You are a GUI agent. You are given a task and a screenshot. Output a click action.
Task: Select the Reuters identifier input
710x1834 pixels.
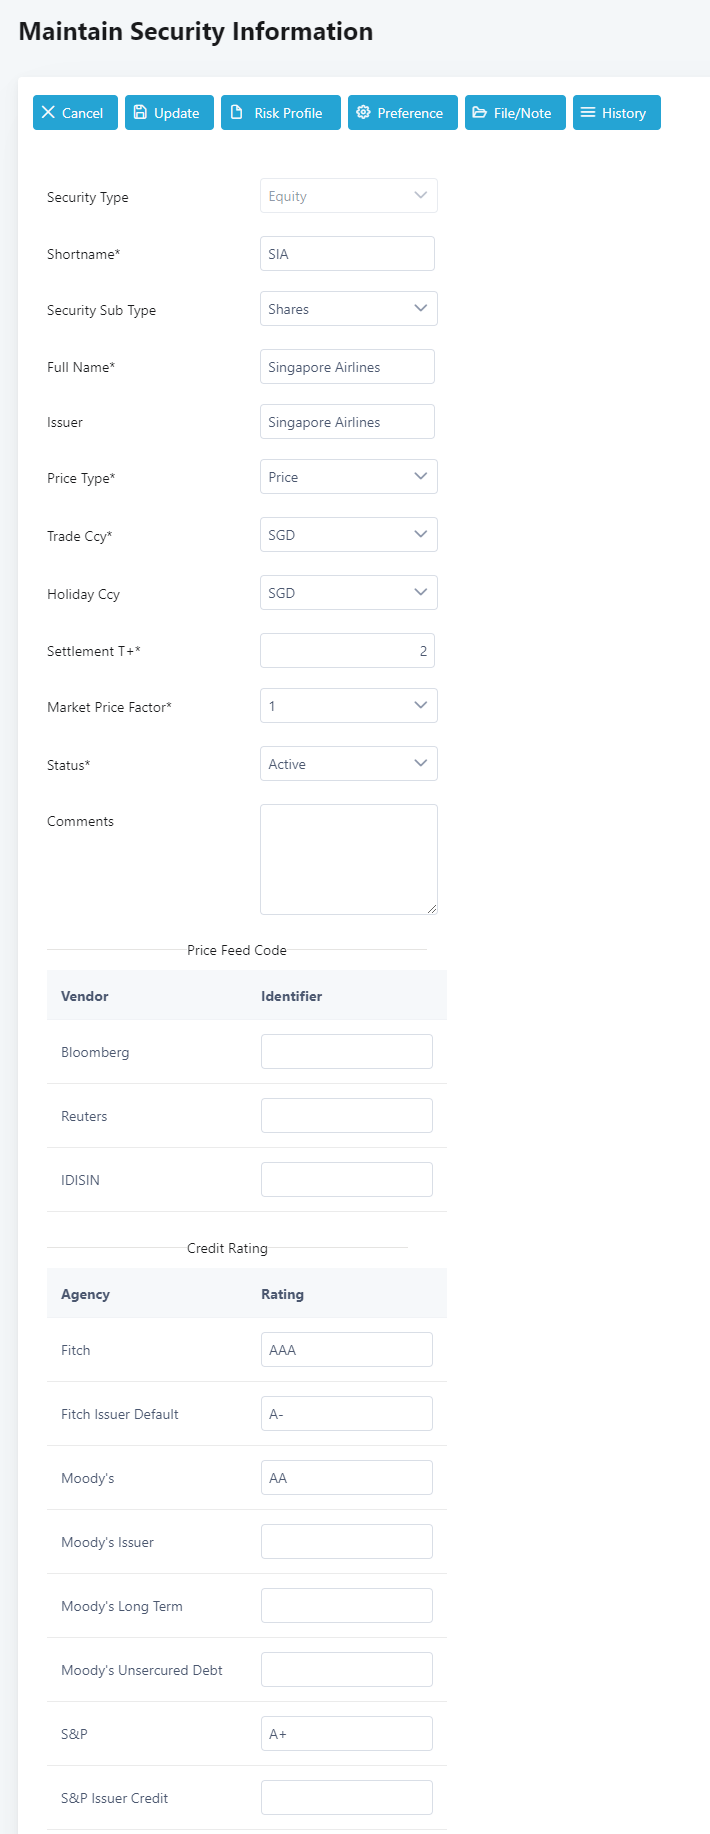(x=346, y=1116)
